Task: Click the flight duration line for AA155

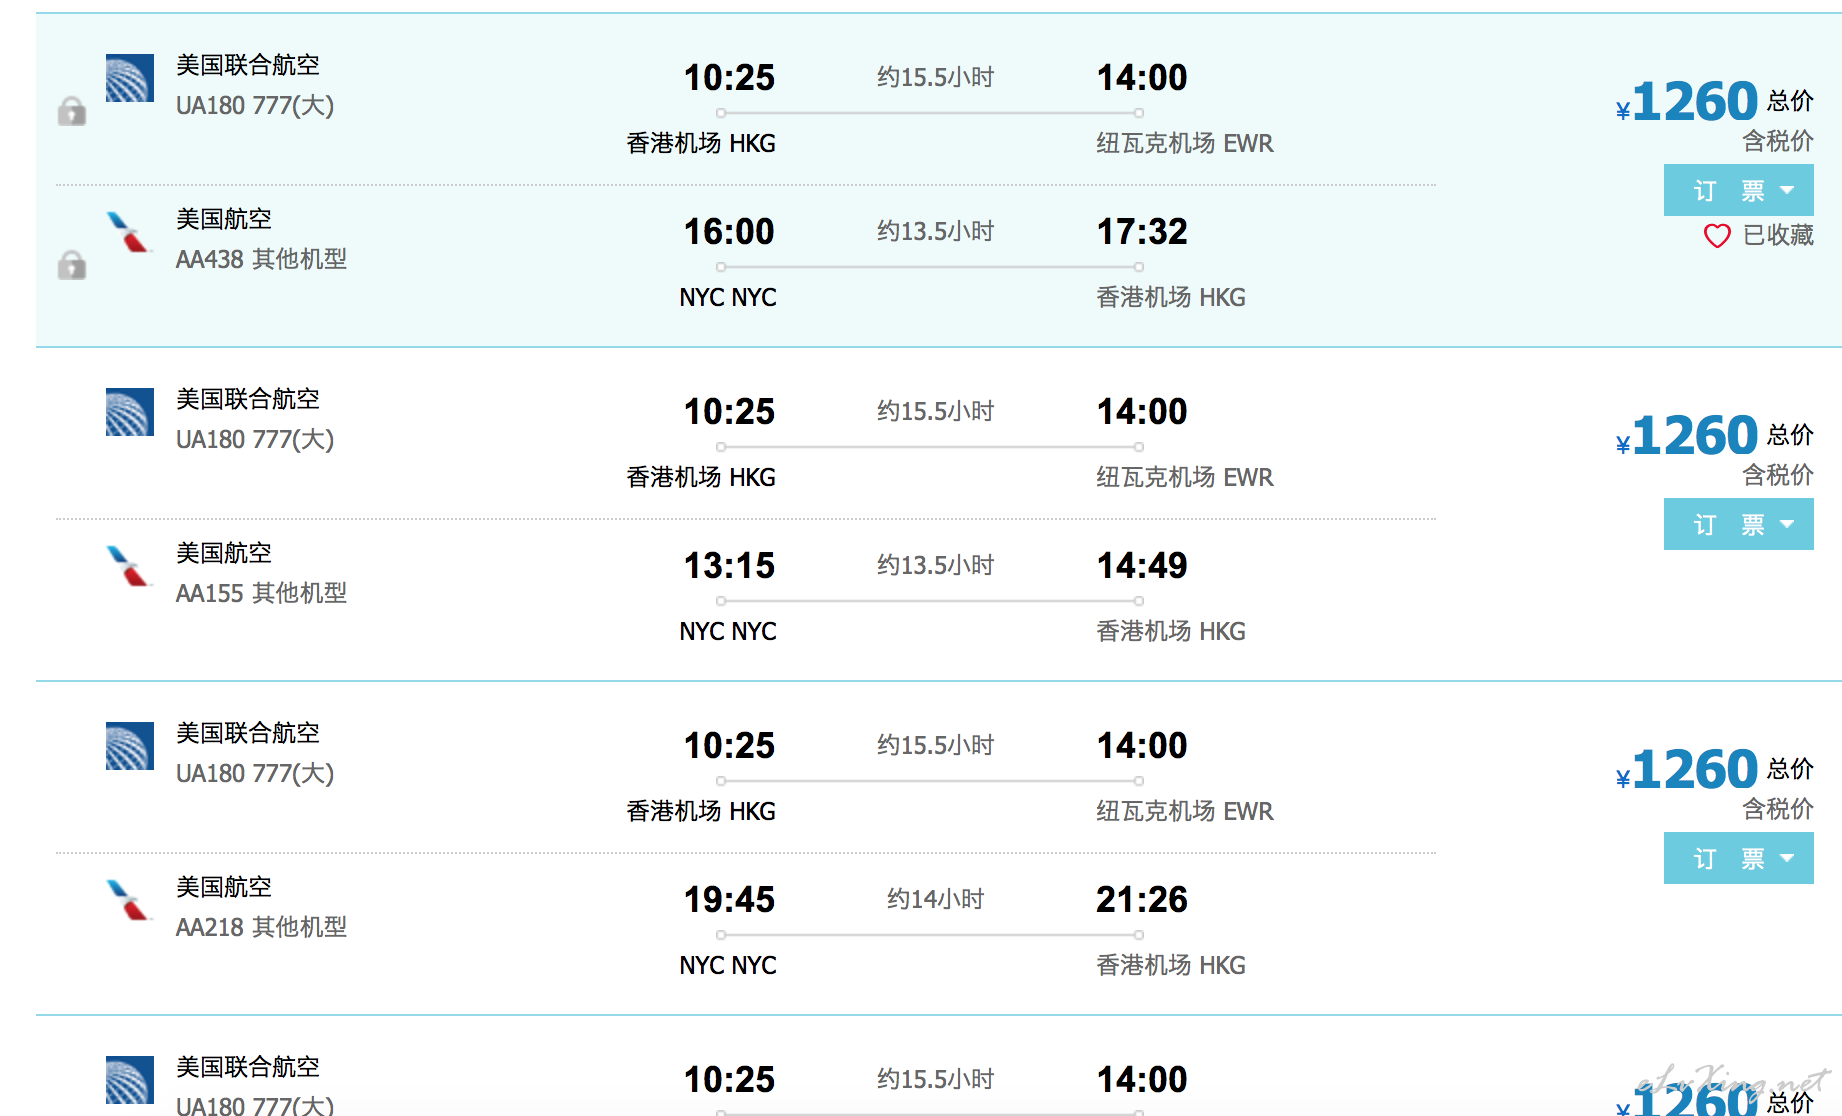Action: coord(930,601)
